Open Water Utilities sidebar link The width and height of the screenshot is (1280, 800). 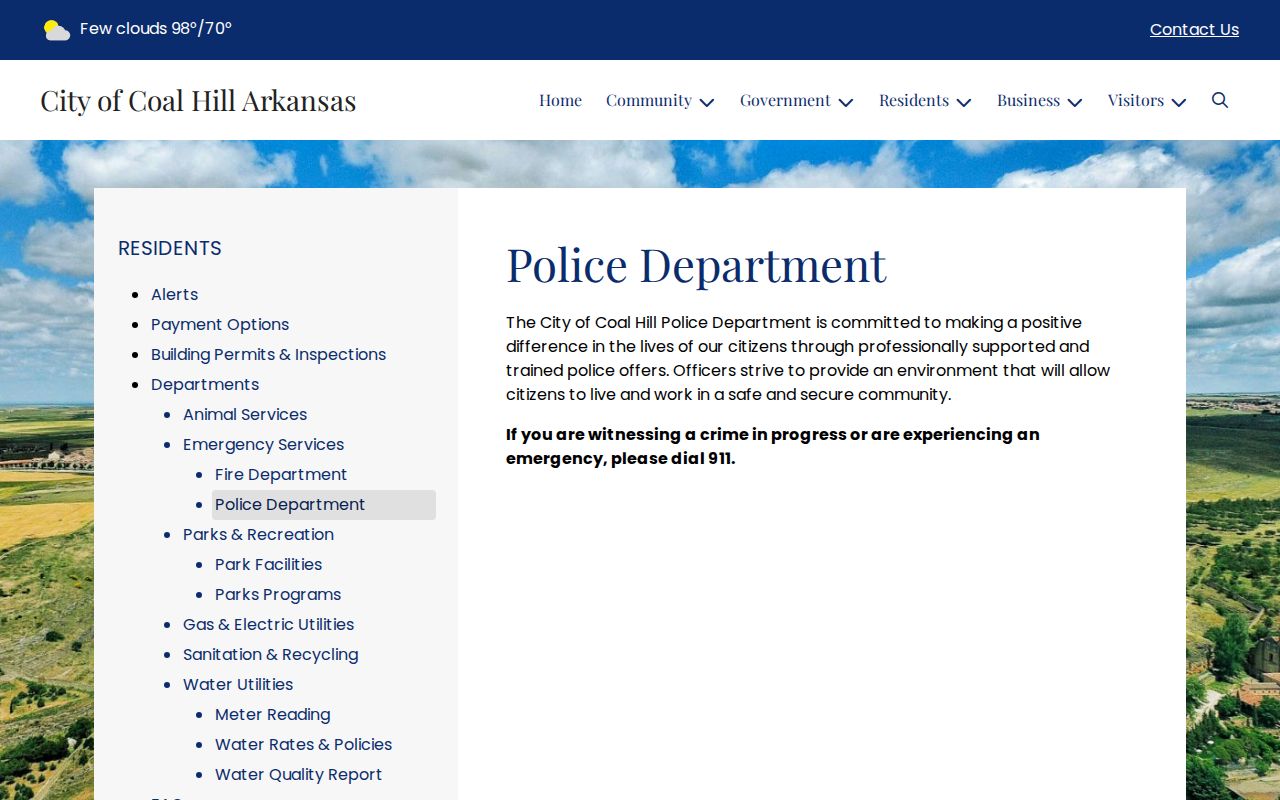238,684
